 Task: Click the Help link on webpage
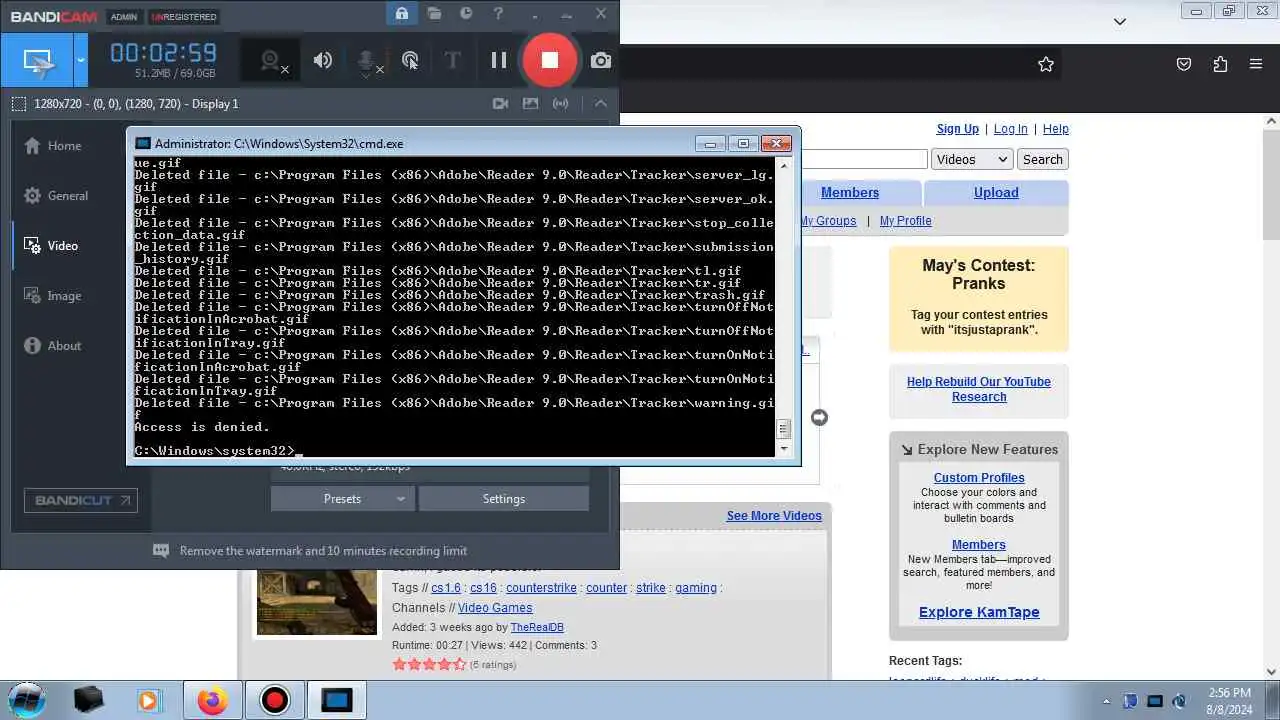coord(1056,129)
